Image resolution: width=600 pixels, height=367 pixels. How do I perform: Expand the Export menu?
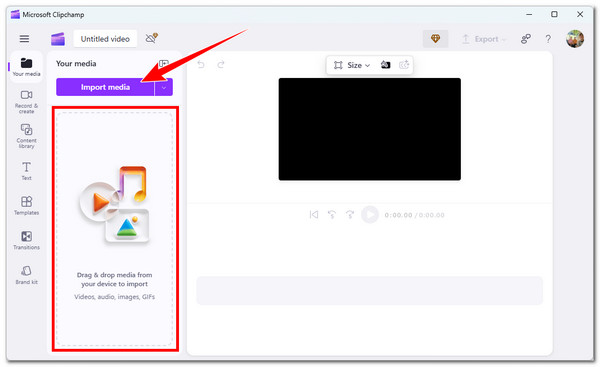484,39
